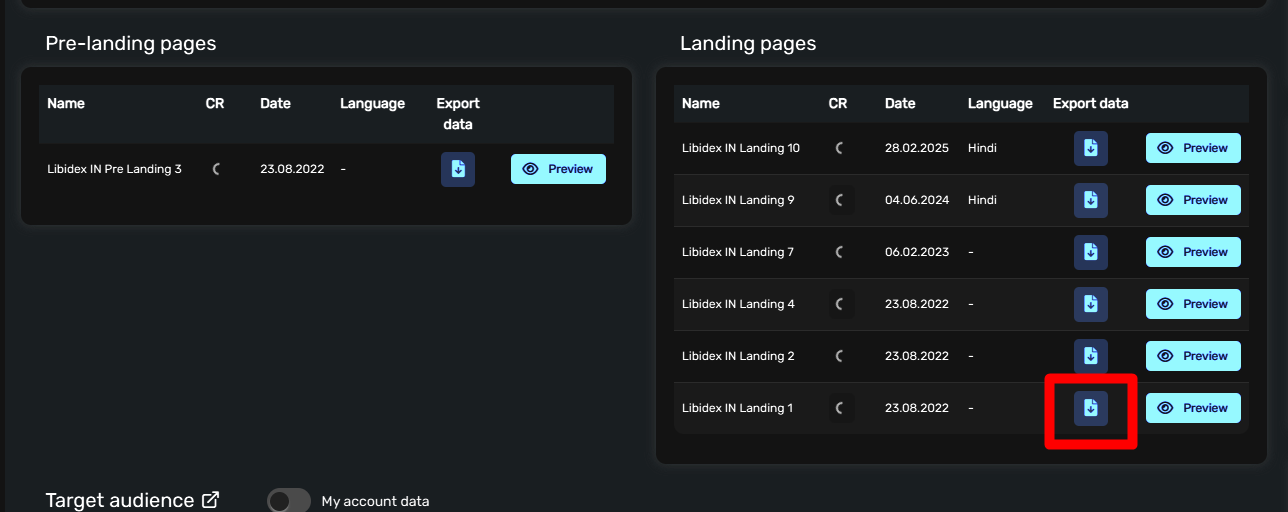Click the date 04.06.2024
This screenshot has height=512, width=1288.
(917, 200)
